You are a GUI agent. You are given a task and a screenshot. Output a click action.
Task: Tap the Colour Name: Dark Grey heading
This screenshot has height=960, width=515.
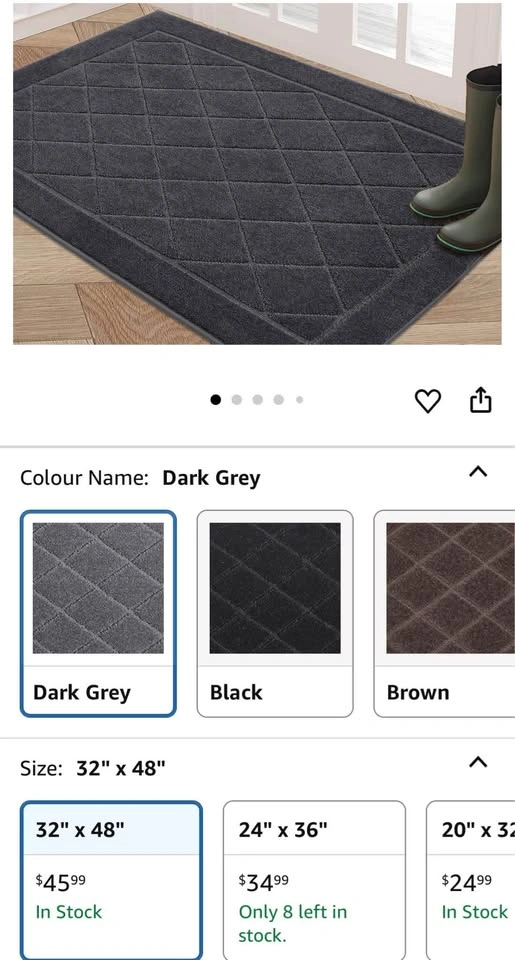[140, 478]
